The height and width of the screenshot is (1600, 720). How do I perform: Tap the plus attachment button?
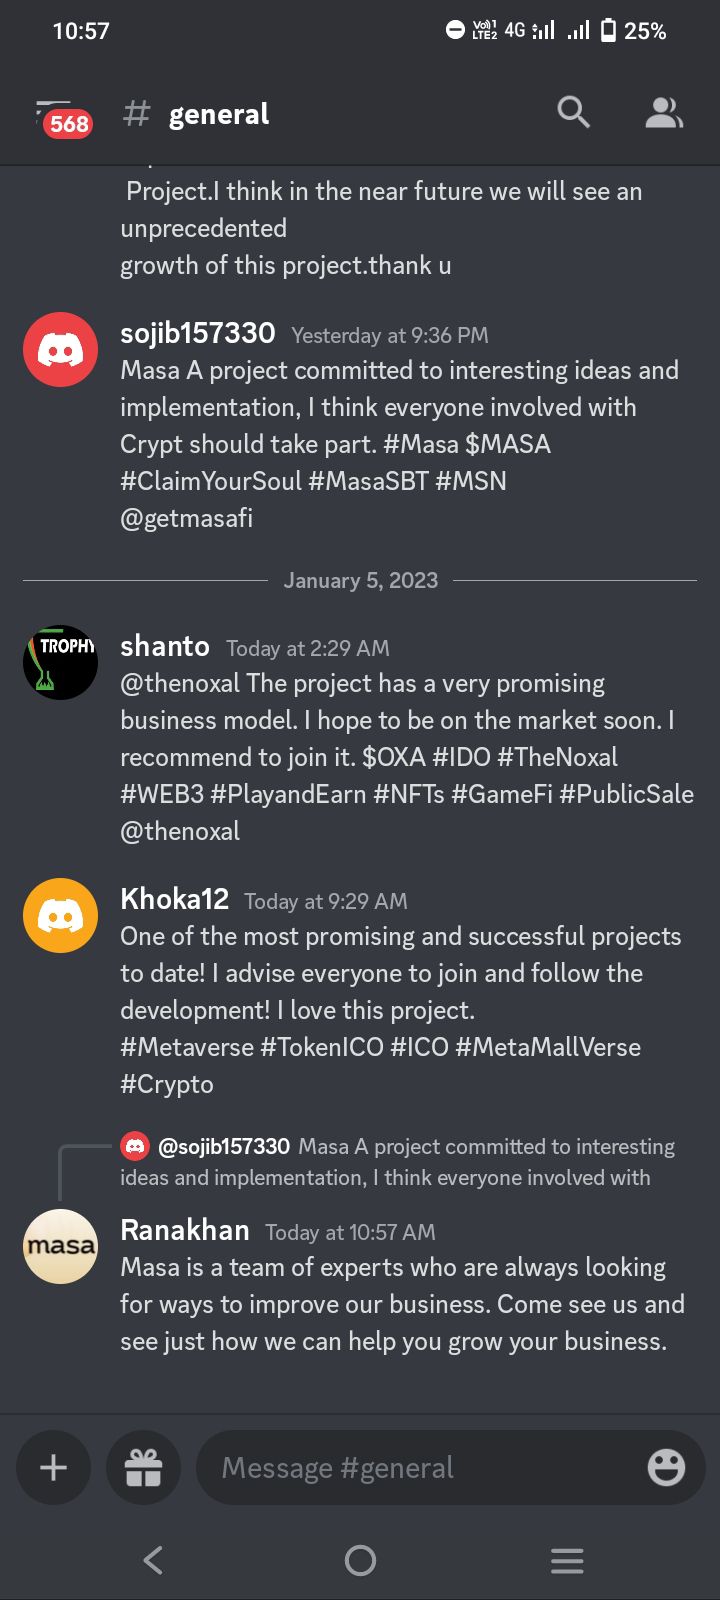tap(53, 1467)
